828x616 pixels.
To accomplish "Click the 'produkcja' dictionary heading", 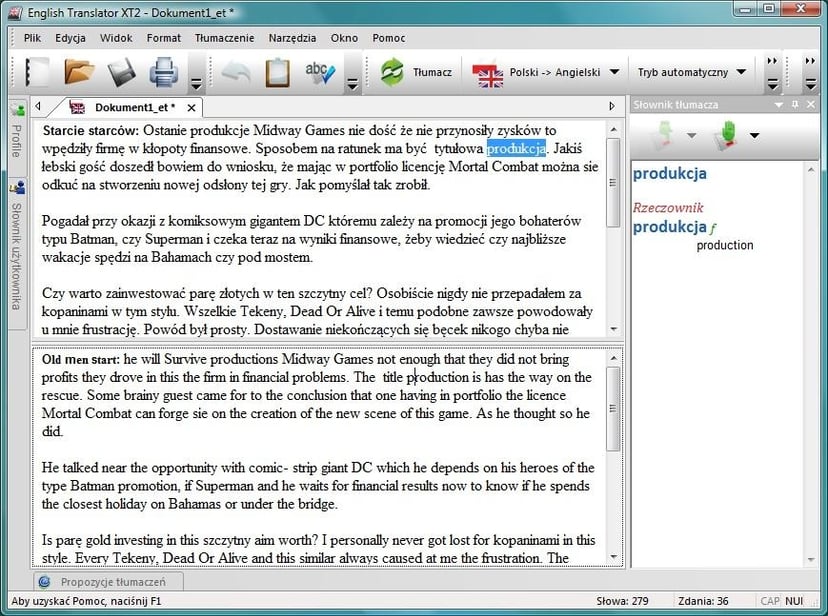I will 670,173.
